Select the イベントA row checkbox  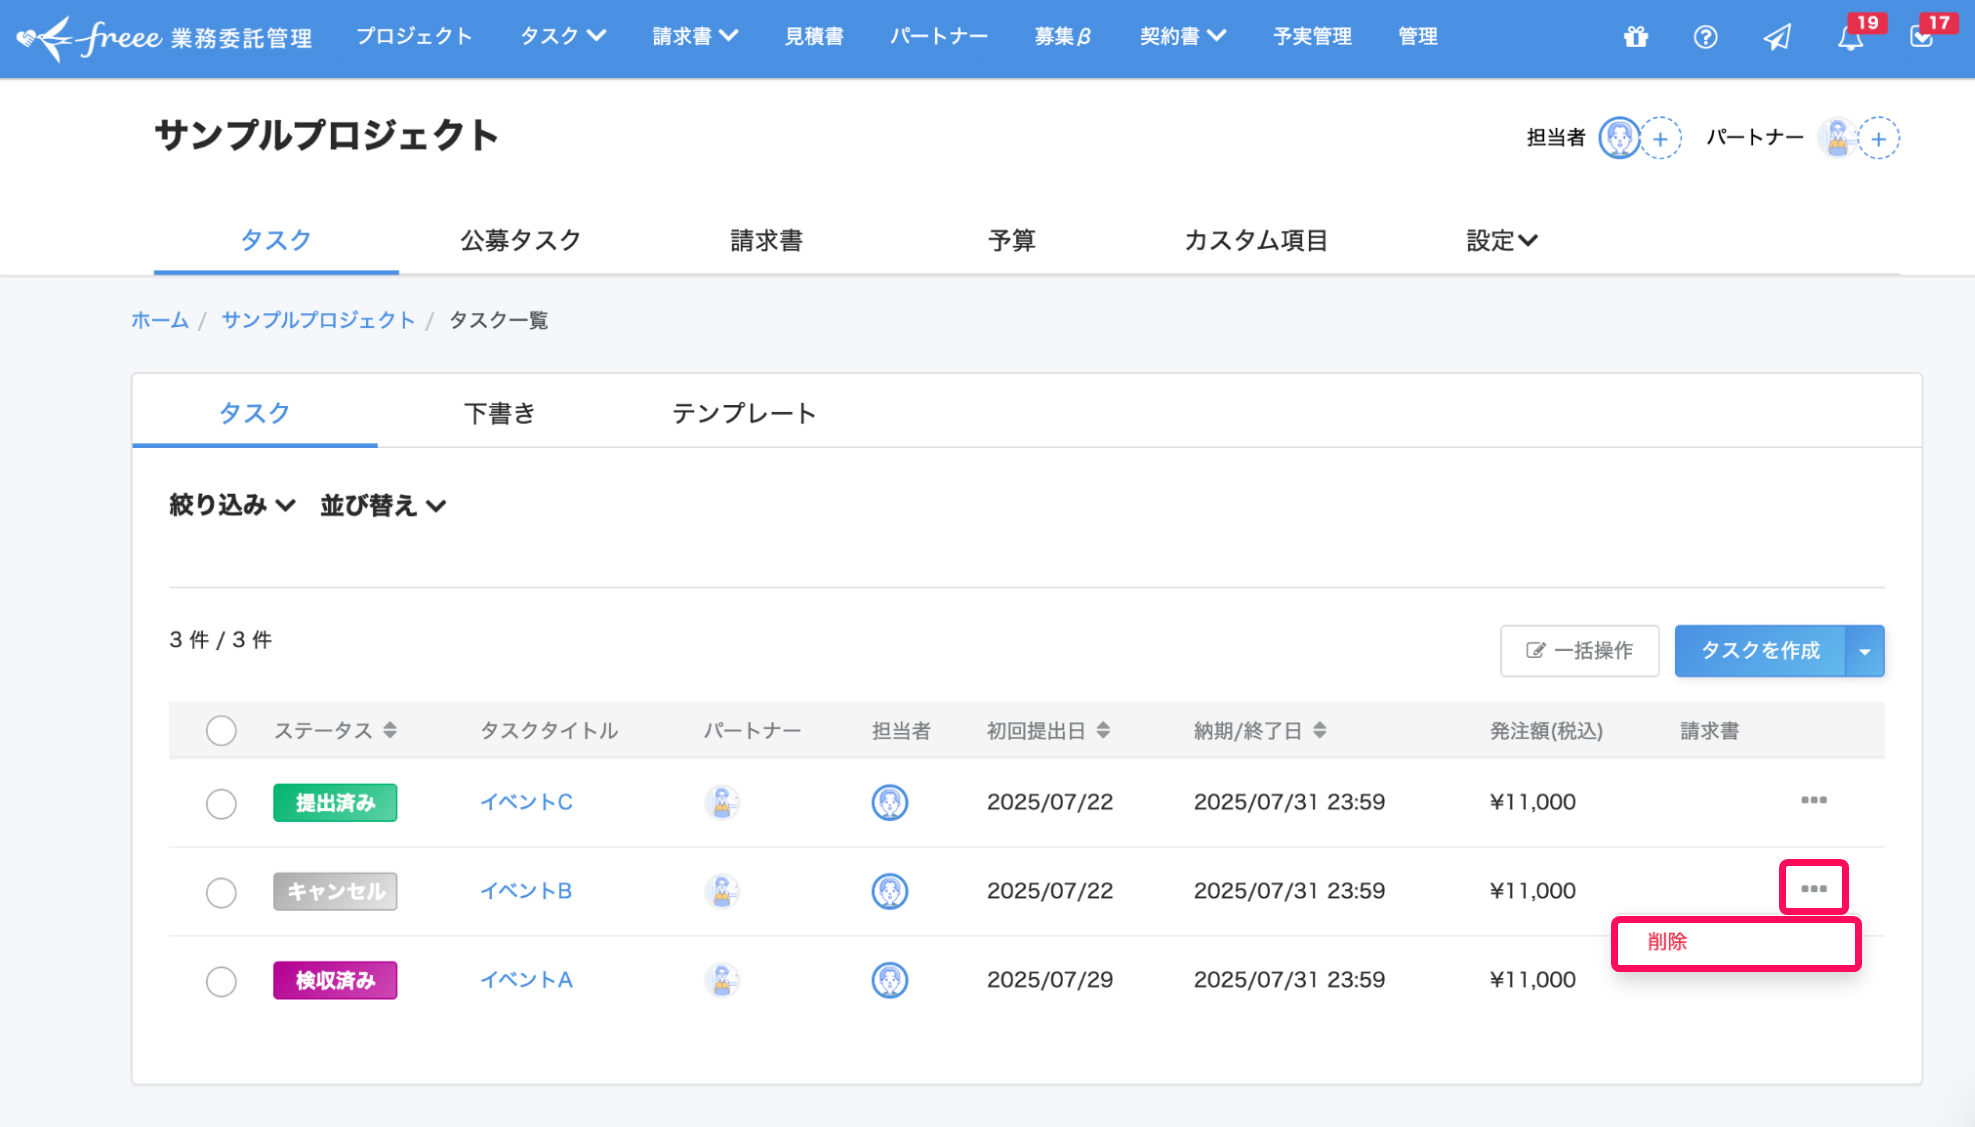coord(221,981)
